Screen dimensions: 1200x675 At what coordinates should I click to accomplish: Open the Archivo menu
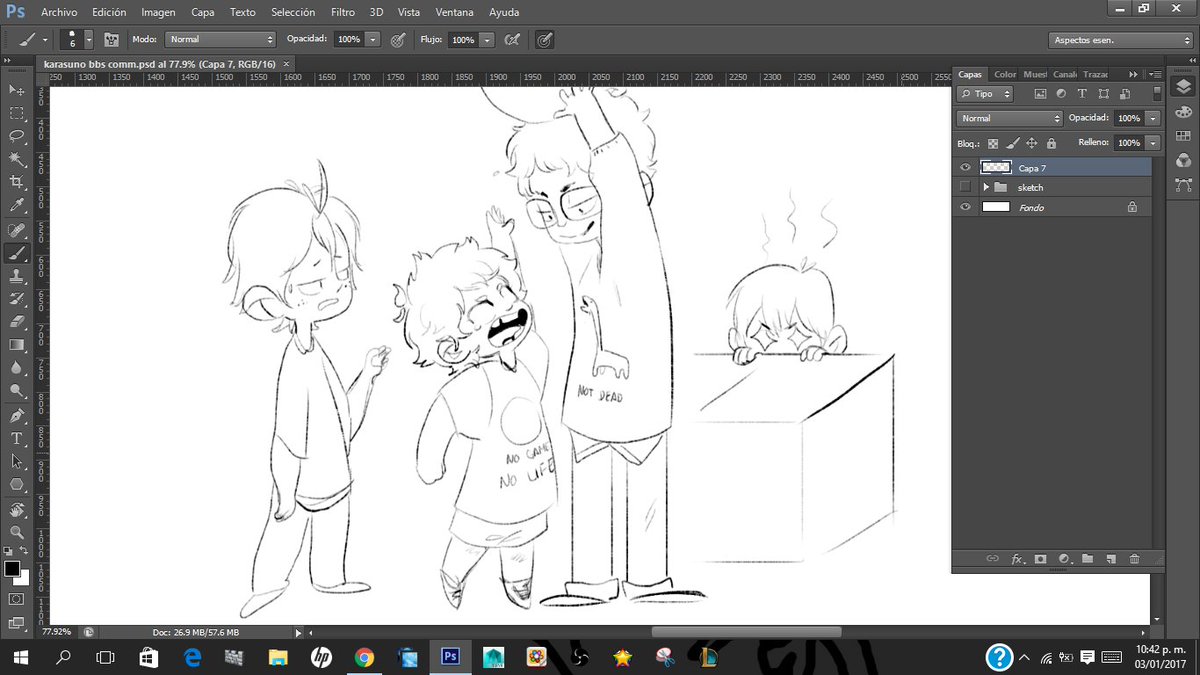point(59,12)
